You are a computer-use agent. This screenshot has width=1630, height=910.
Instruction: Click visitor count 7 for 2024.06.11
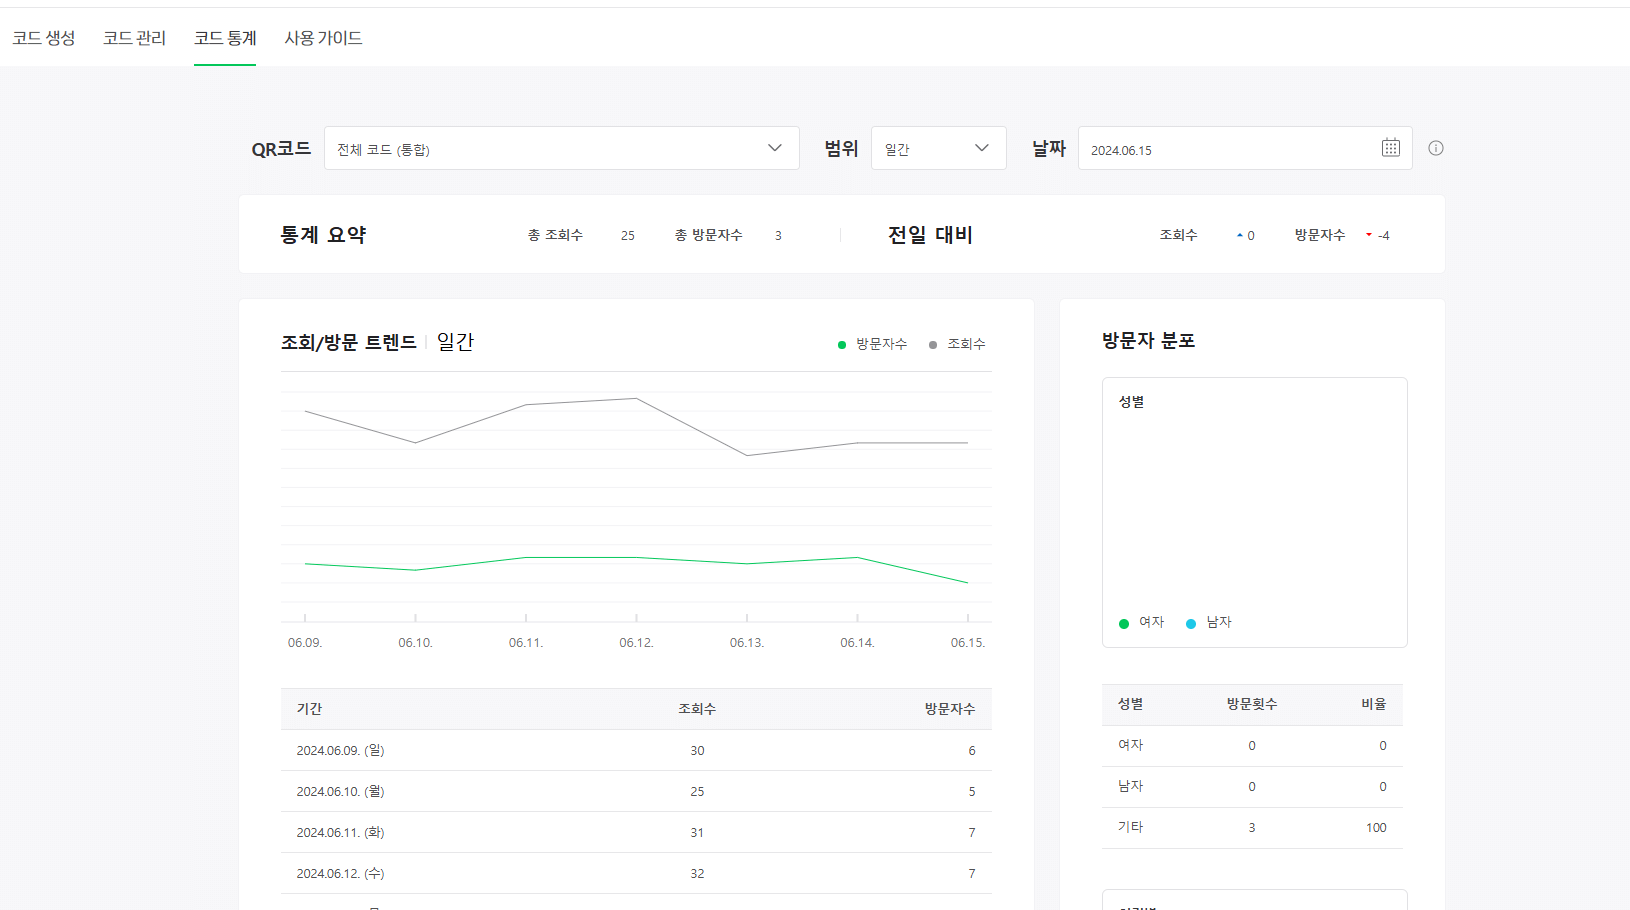point(970,832)
